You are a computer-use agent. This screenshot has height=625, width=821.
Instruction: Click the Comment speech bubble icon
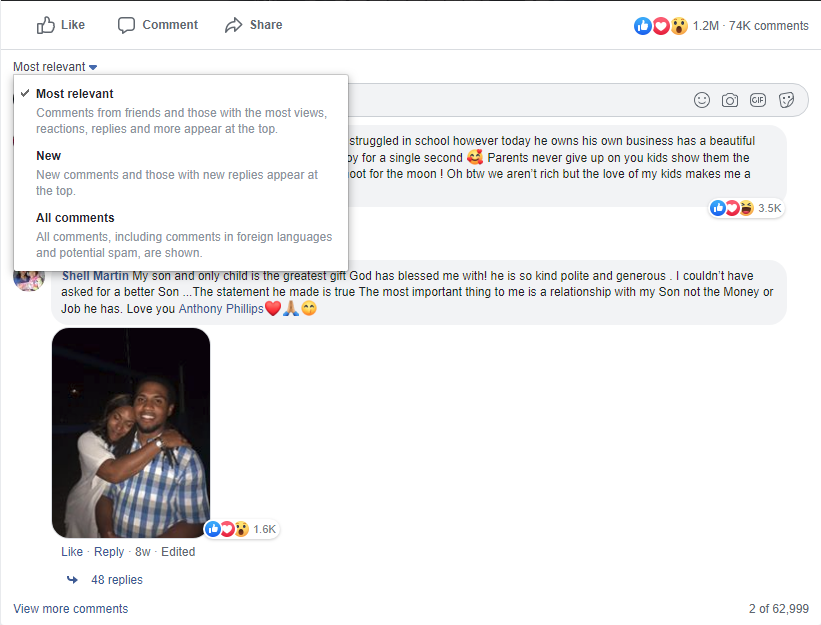click(126, 25)
